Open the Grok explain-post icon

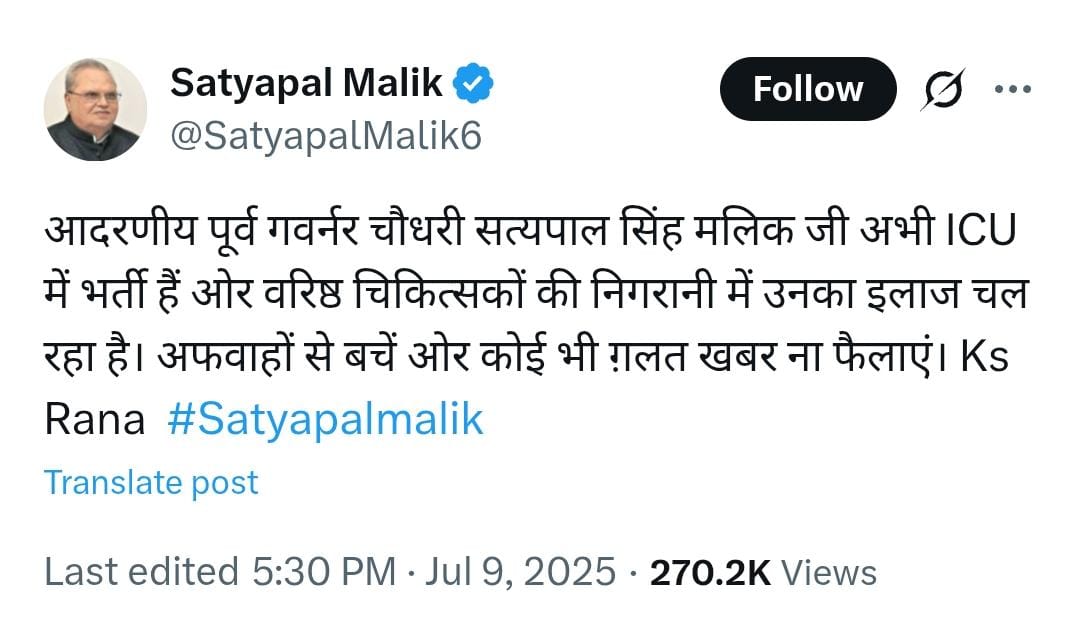pos(943,90)
